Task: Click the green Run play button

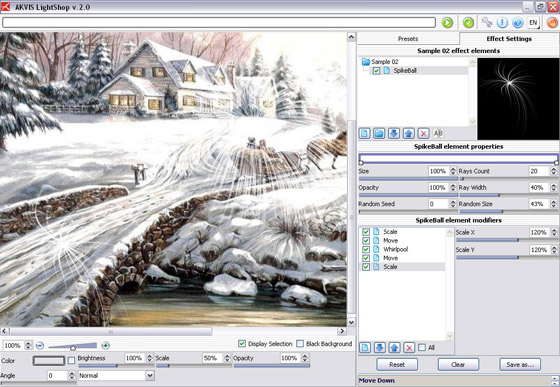Action: point(447,22)
